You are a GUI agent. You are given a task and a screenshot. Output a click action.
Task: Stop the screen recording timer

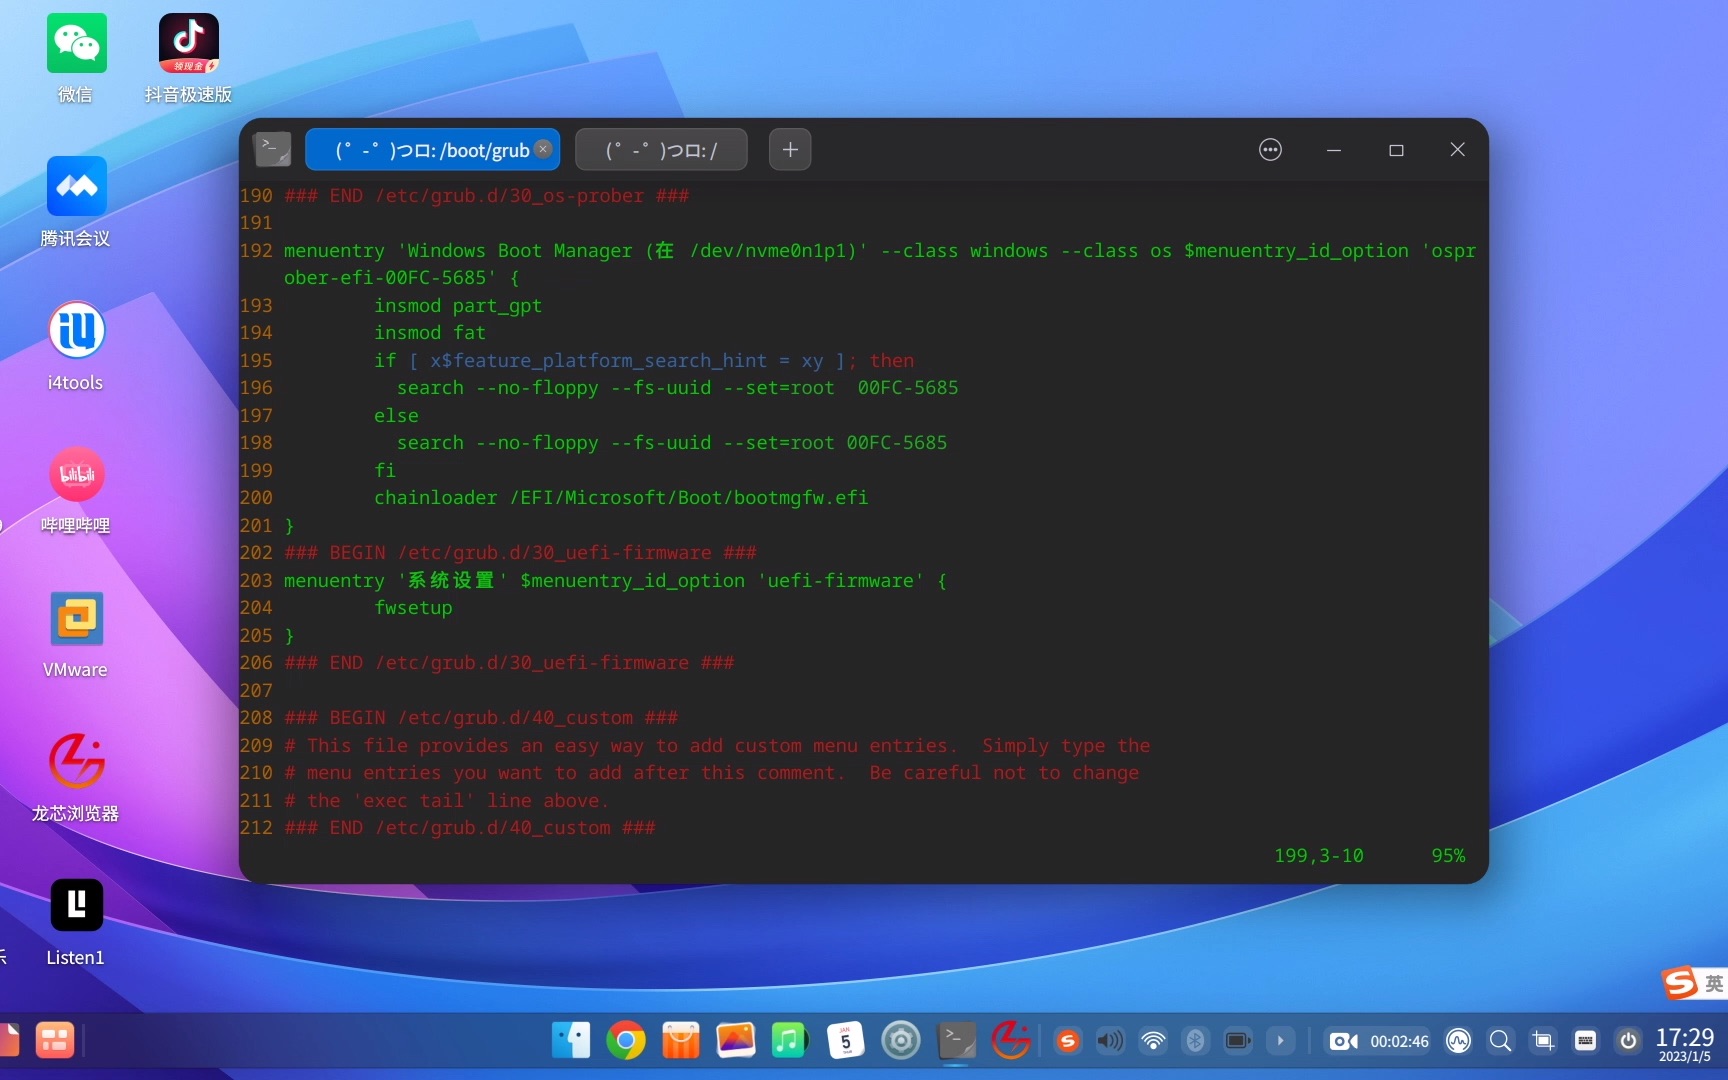tap(1379, 1041)
